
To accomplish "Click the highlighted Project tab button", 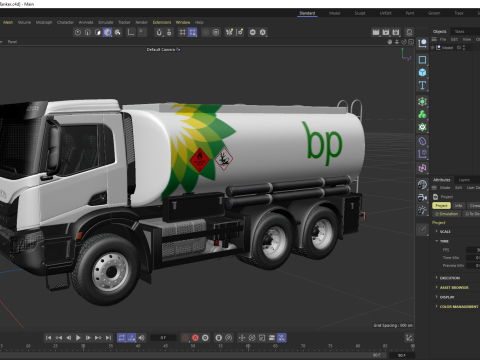I will point(441,206).
